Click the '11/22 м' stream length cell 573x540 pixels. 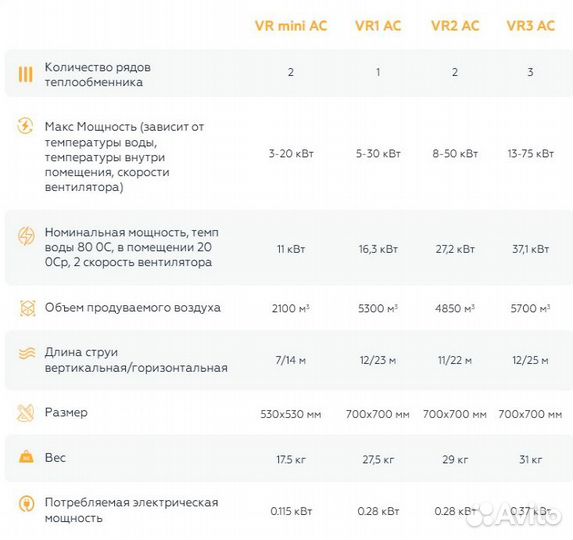click(455, 360)
